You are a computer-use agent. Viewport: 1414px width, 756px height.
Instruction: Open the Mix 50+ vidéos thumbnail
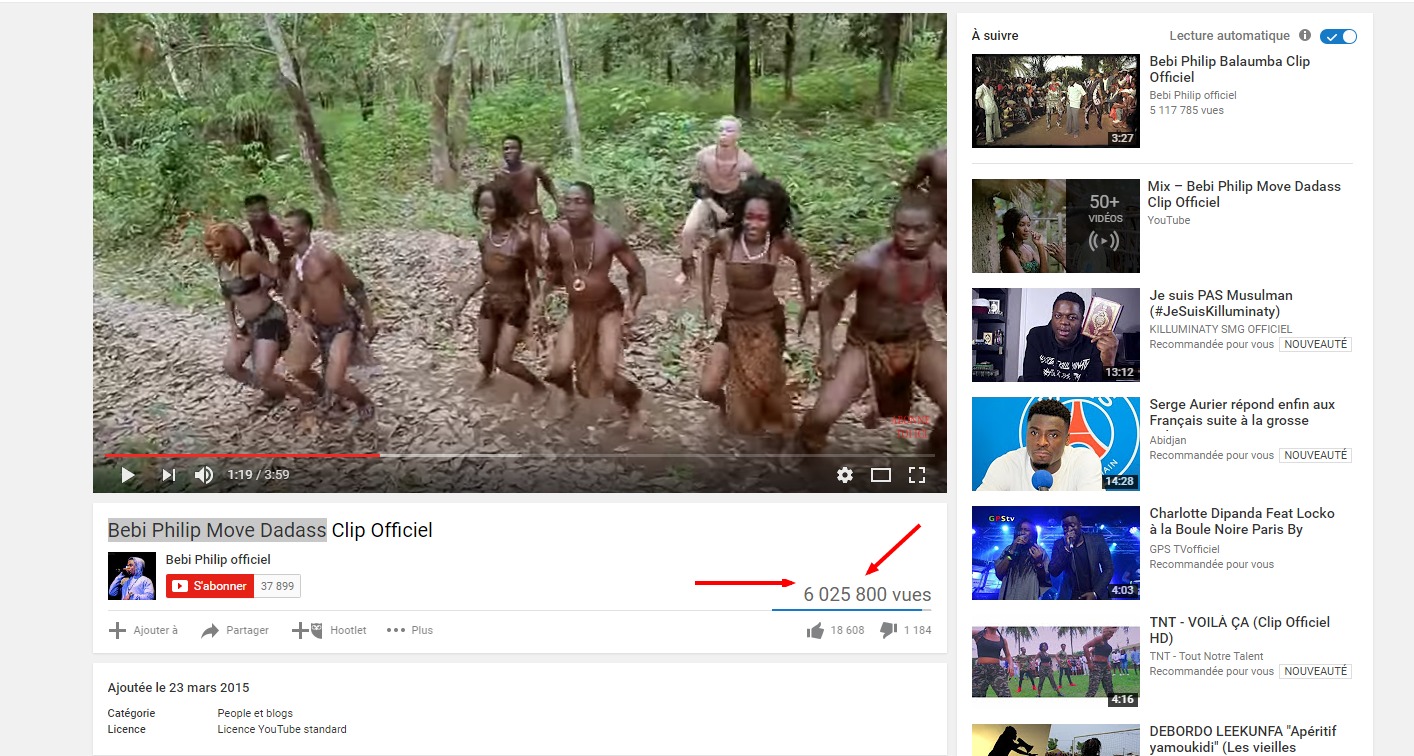1055,226
